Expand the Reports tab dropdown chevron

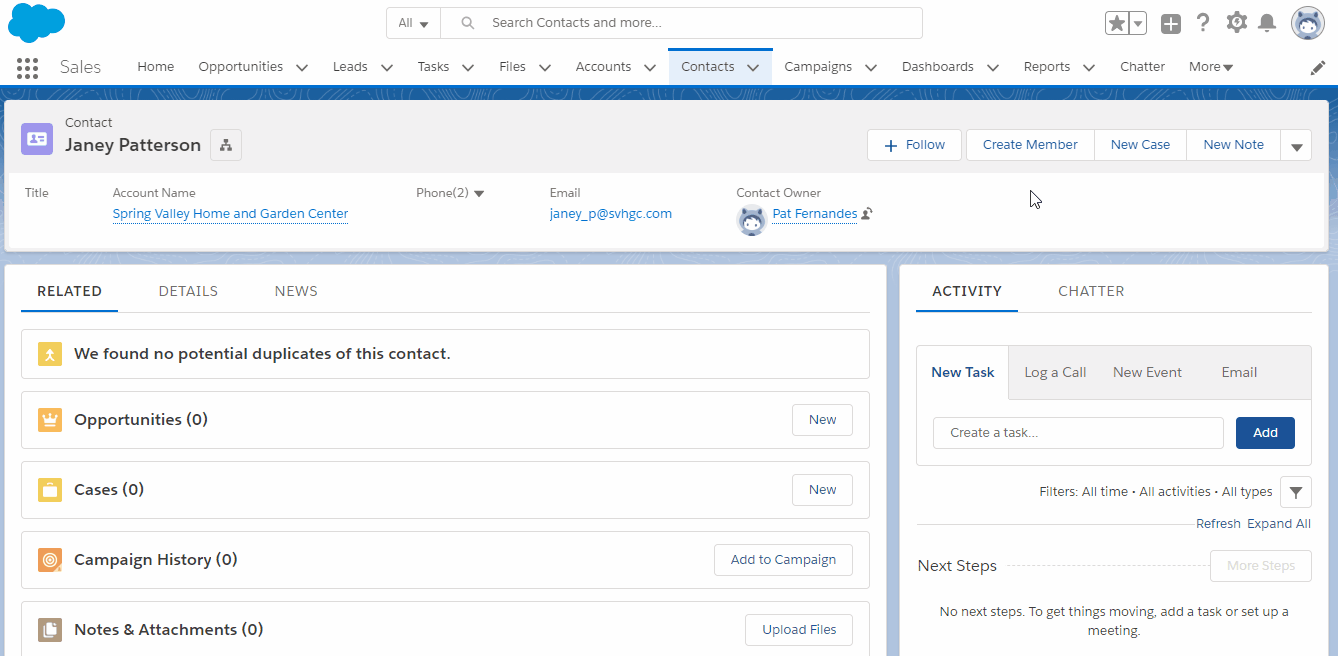point(1089,67)
